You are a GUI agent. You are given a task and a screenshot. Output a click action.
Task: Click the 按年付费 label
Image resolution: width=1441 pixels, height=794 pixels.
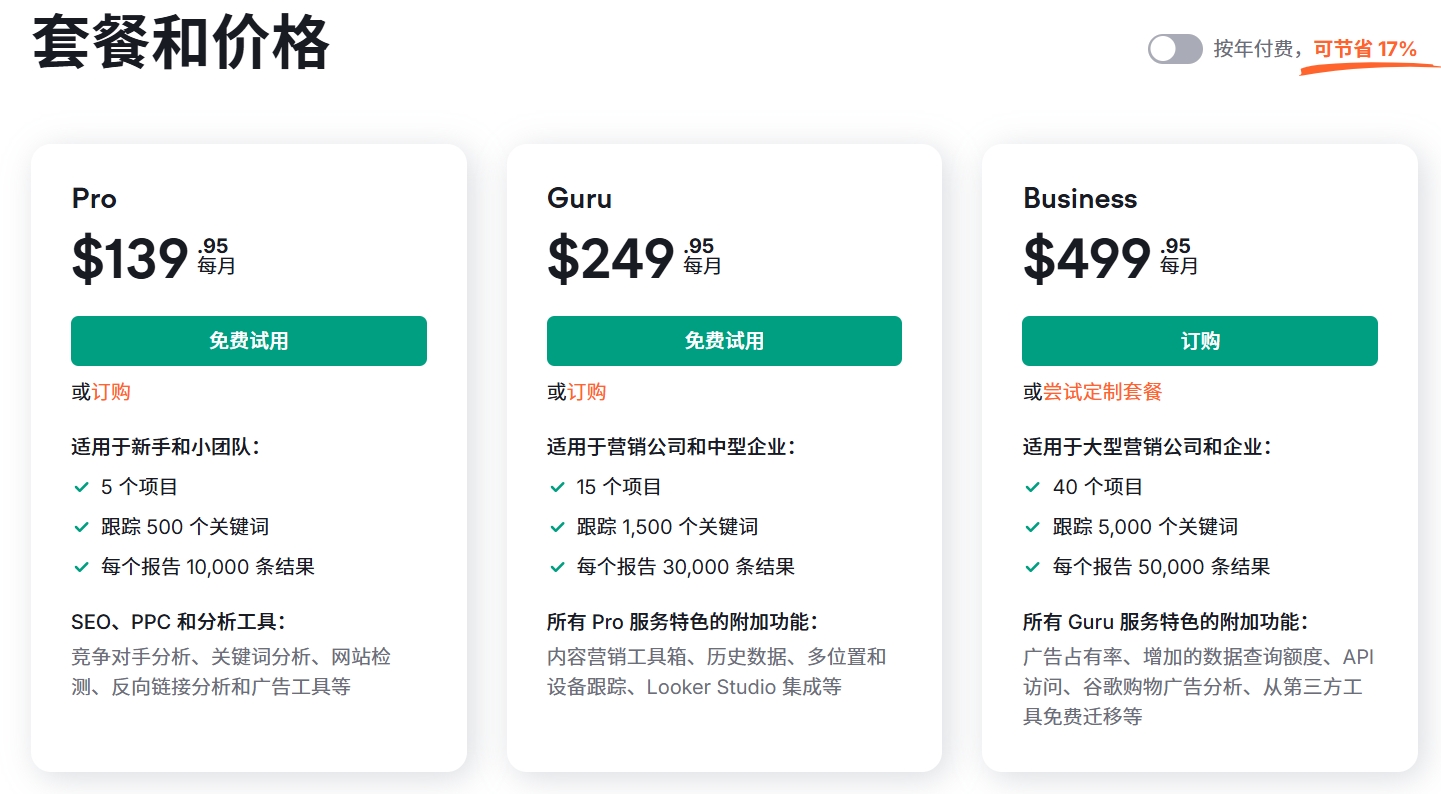1253,49
